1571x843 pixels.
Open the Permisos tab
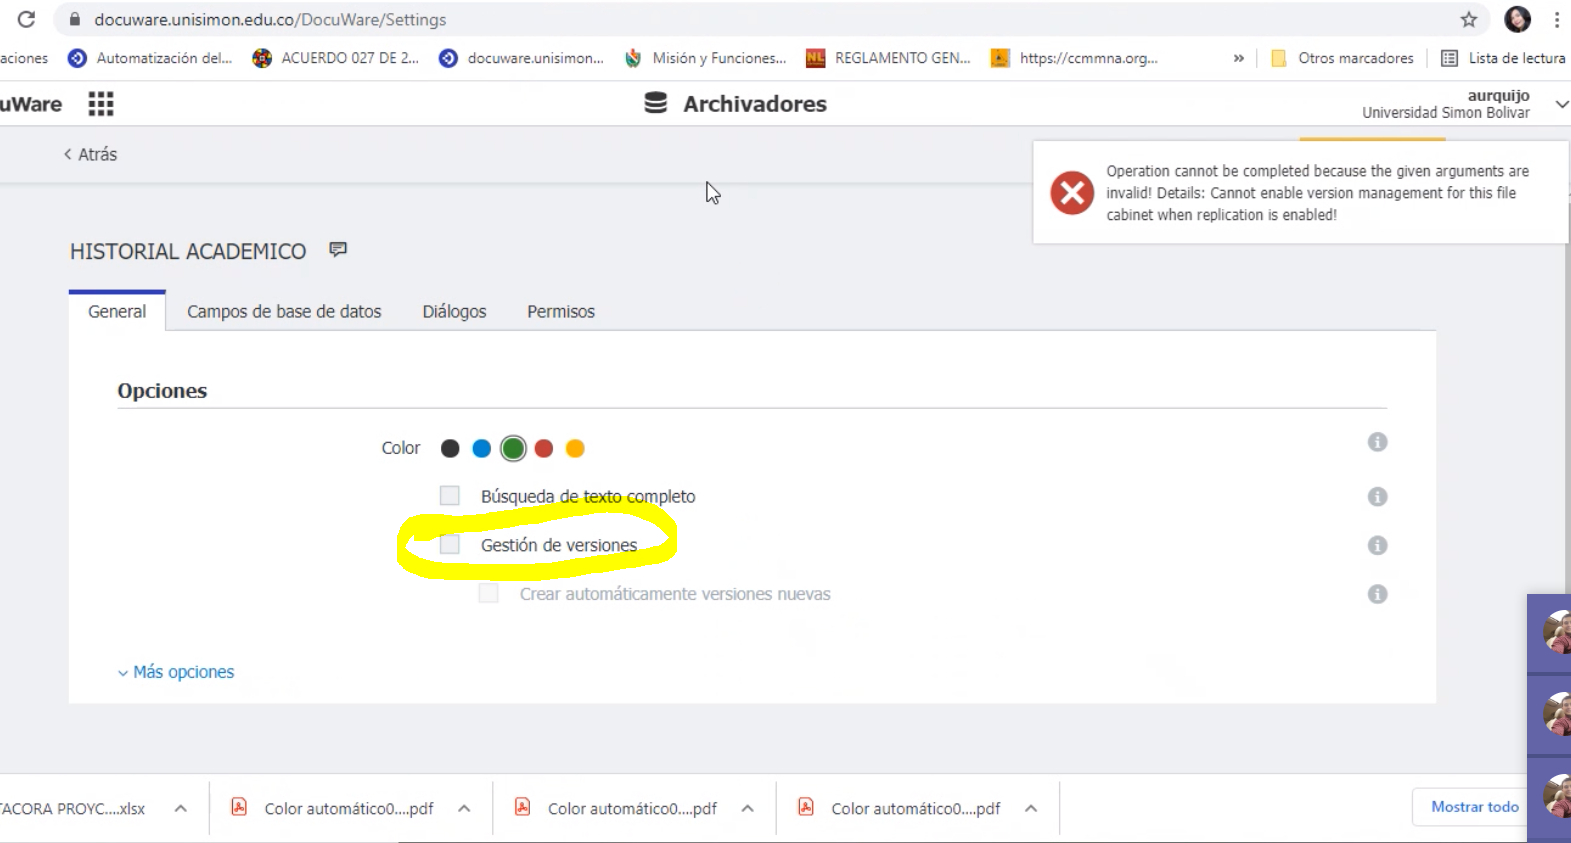pos(560,312)
